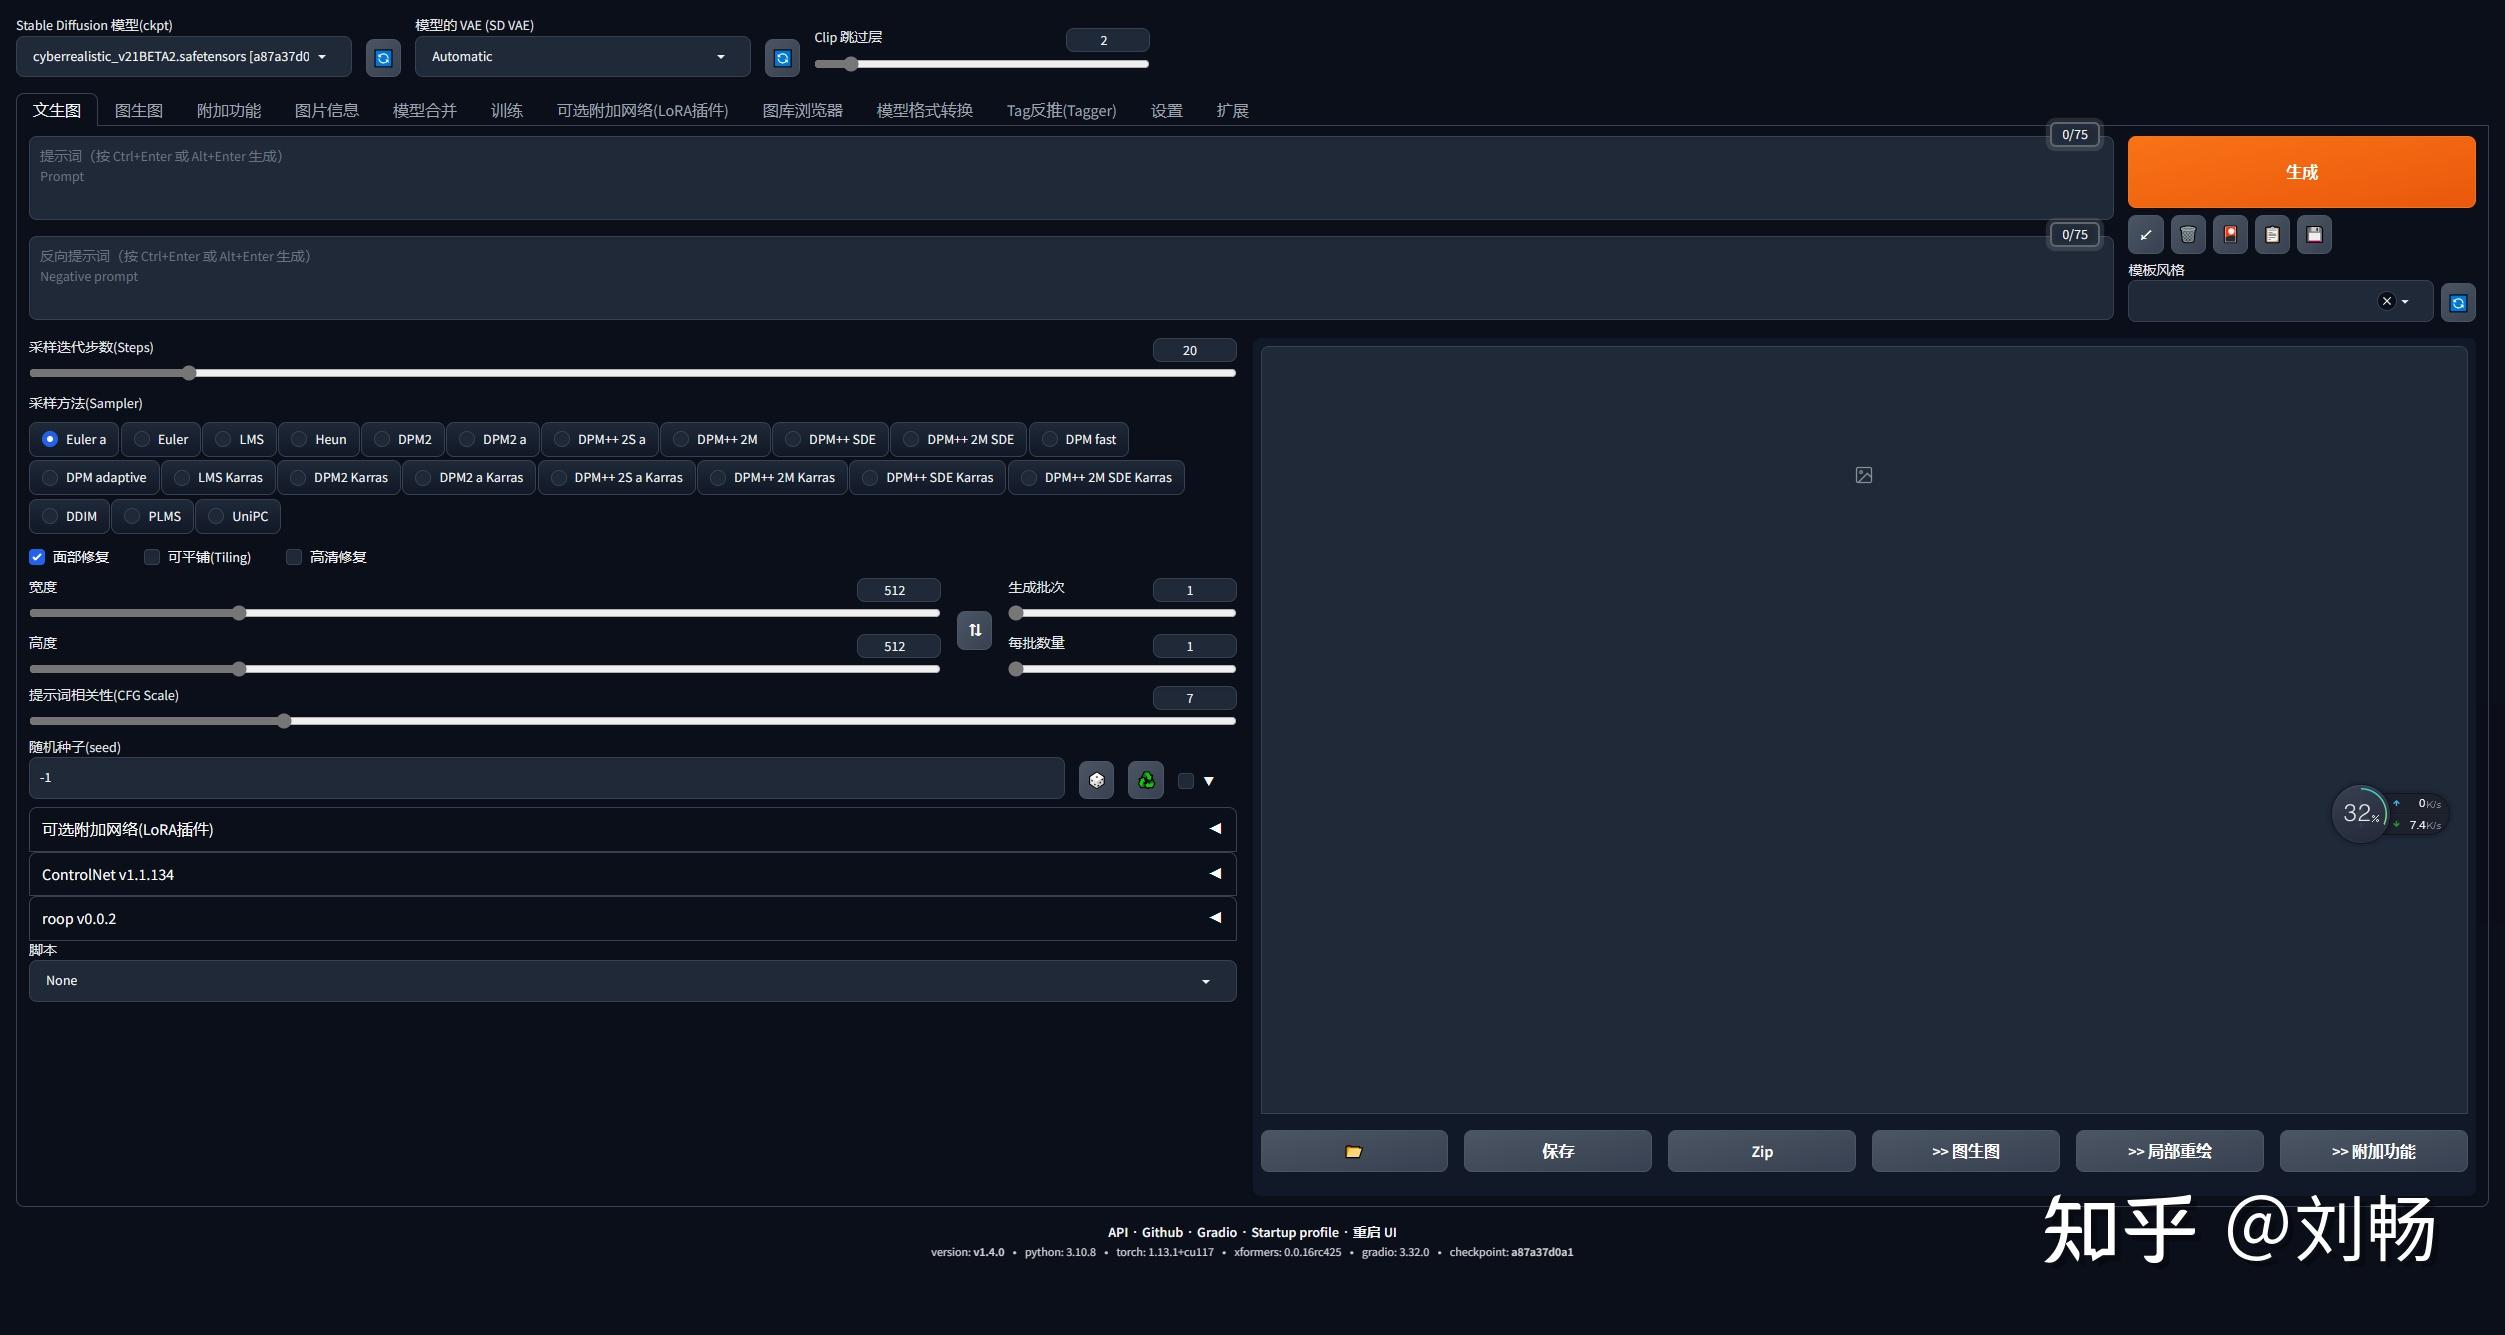Click the folder icon below the image output area
This screenshot has width=2505, height=1335.
click(1353, 1151)
